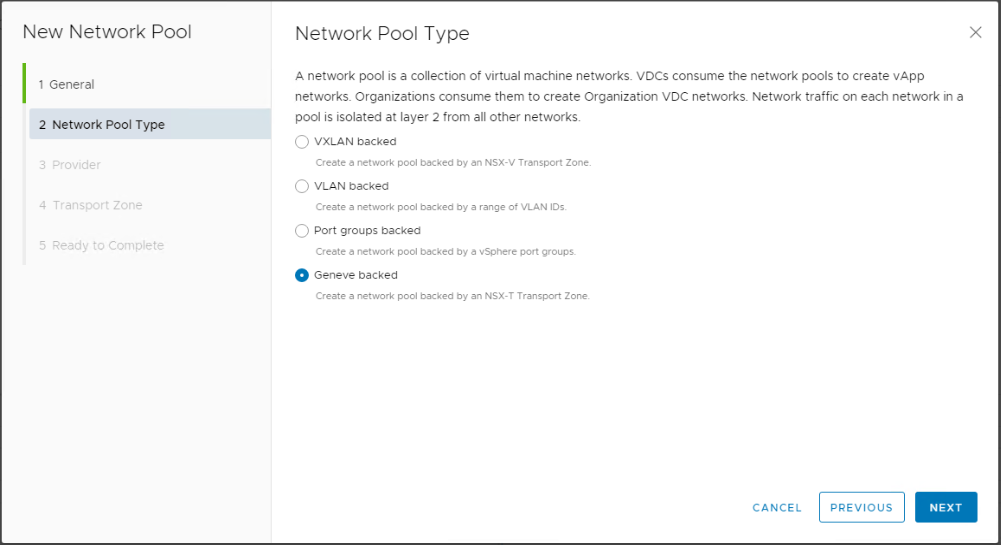Select the Geneve backed radio button

(302, 275)
